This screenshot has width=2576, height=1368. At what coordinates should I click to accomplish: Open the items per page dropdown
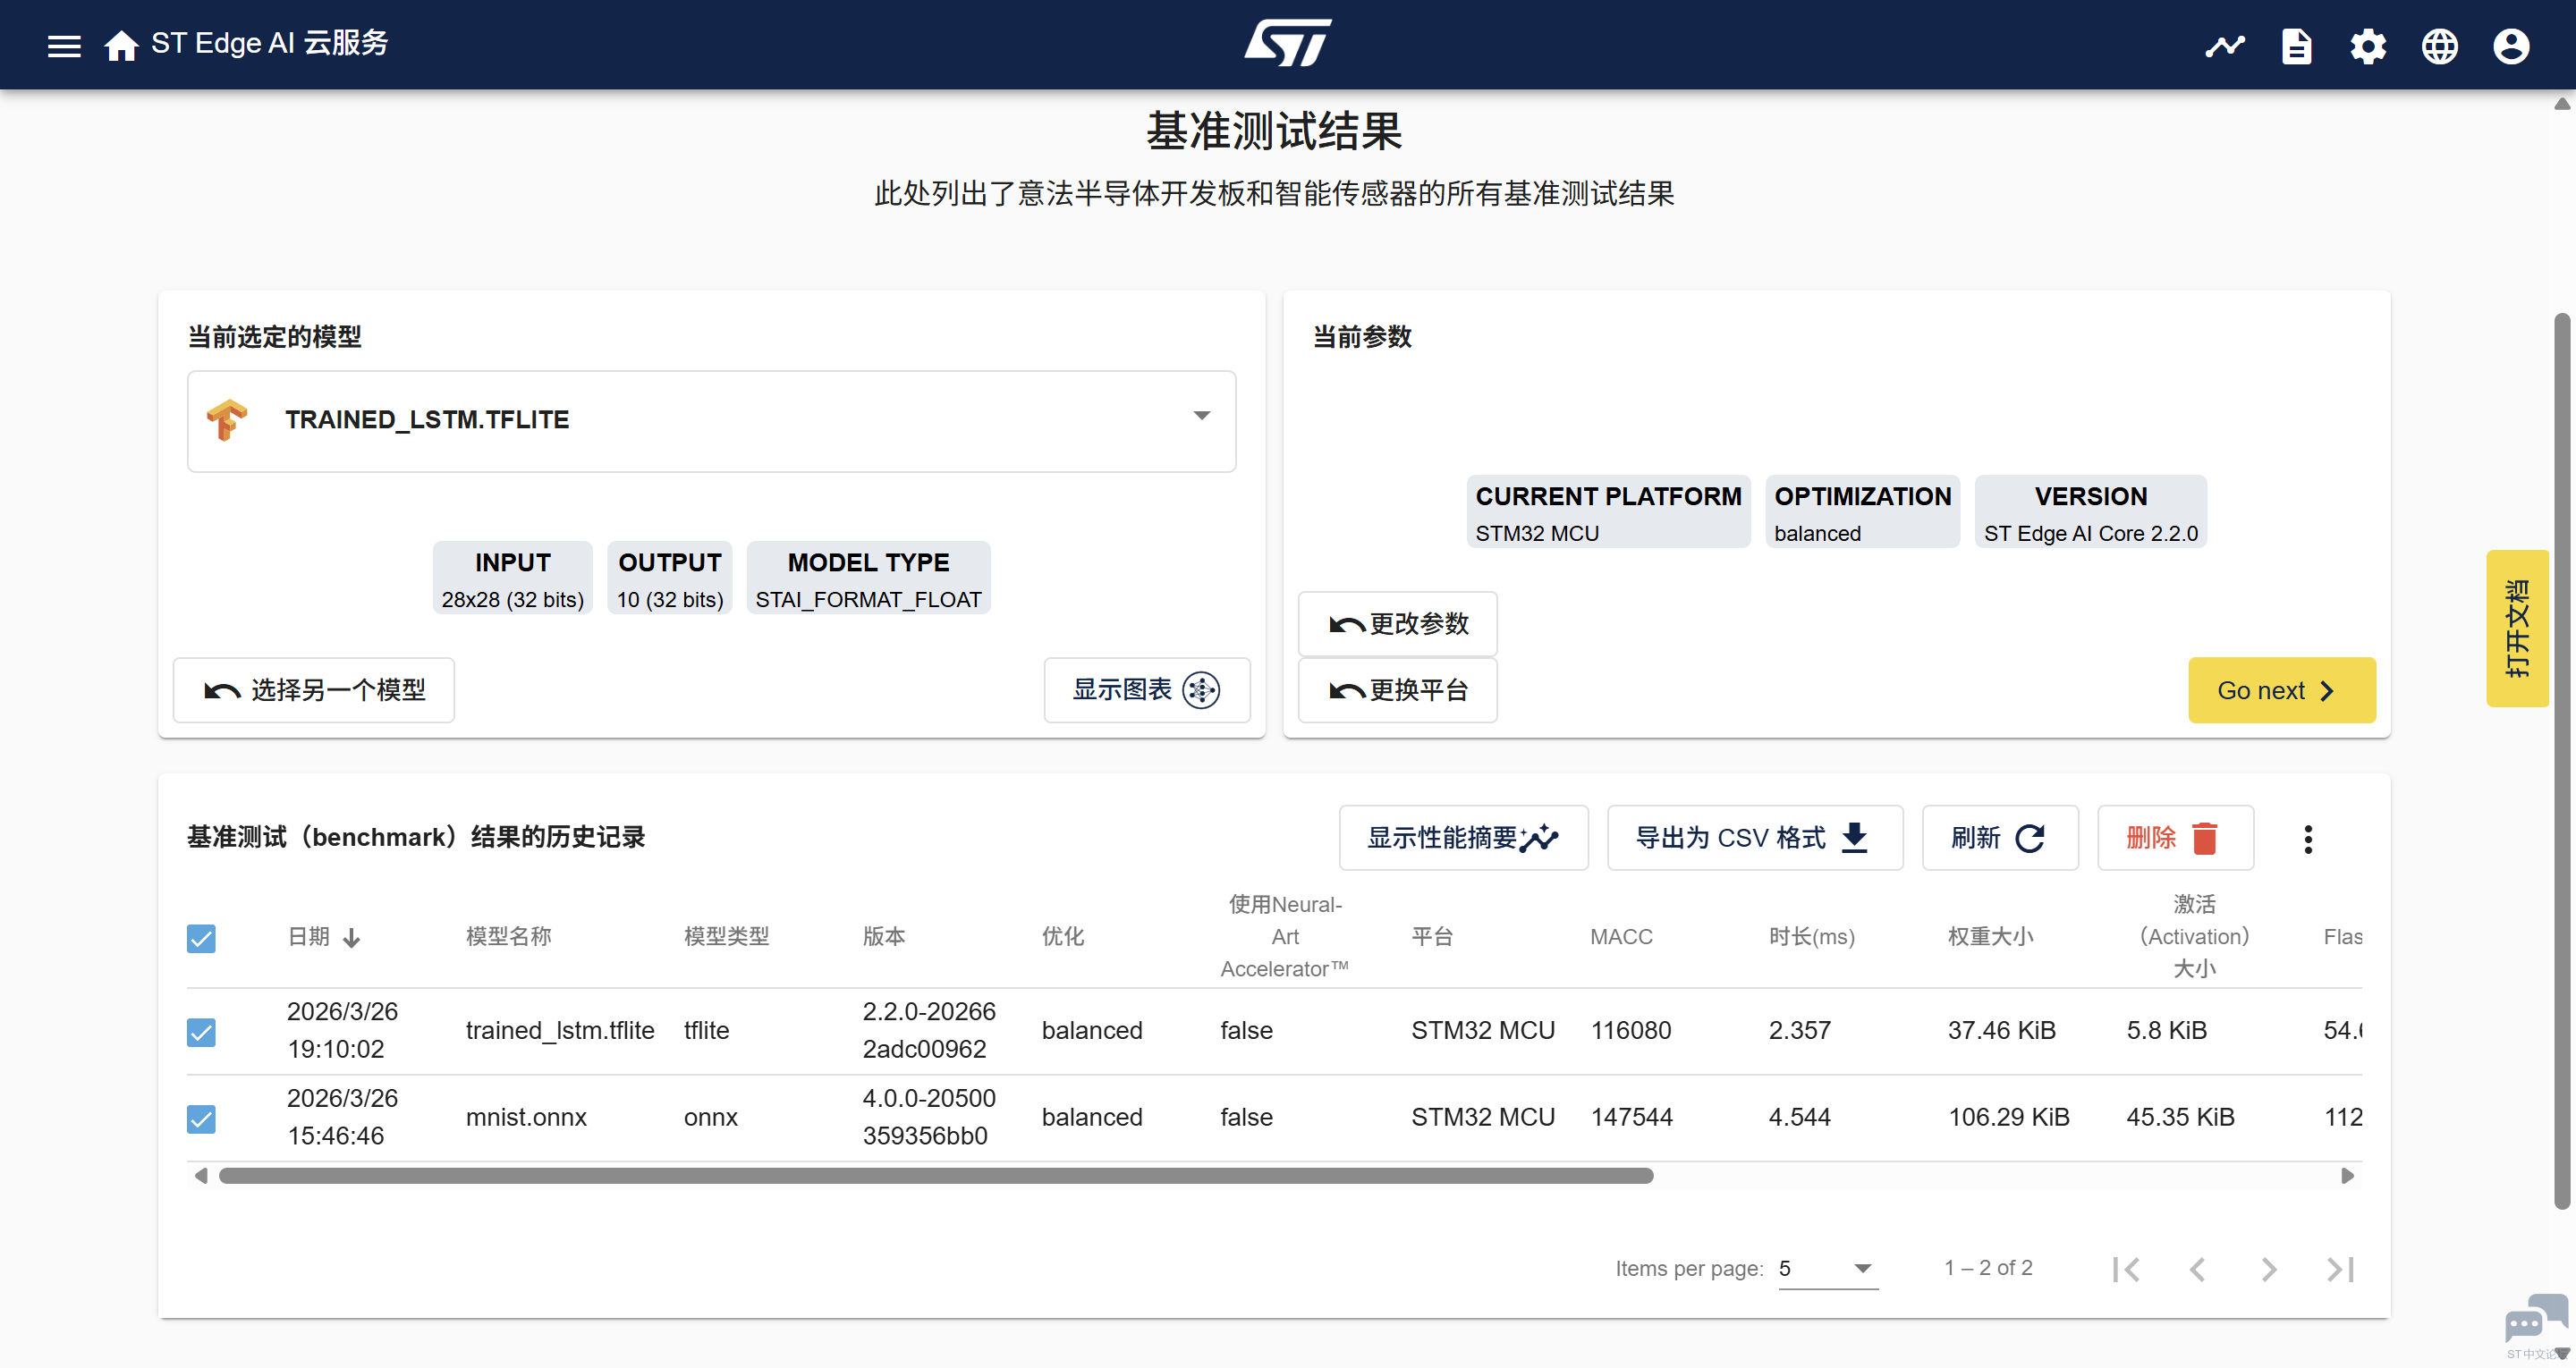1827,1268
